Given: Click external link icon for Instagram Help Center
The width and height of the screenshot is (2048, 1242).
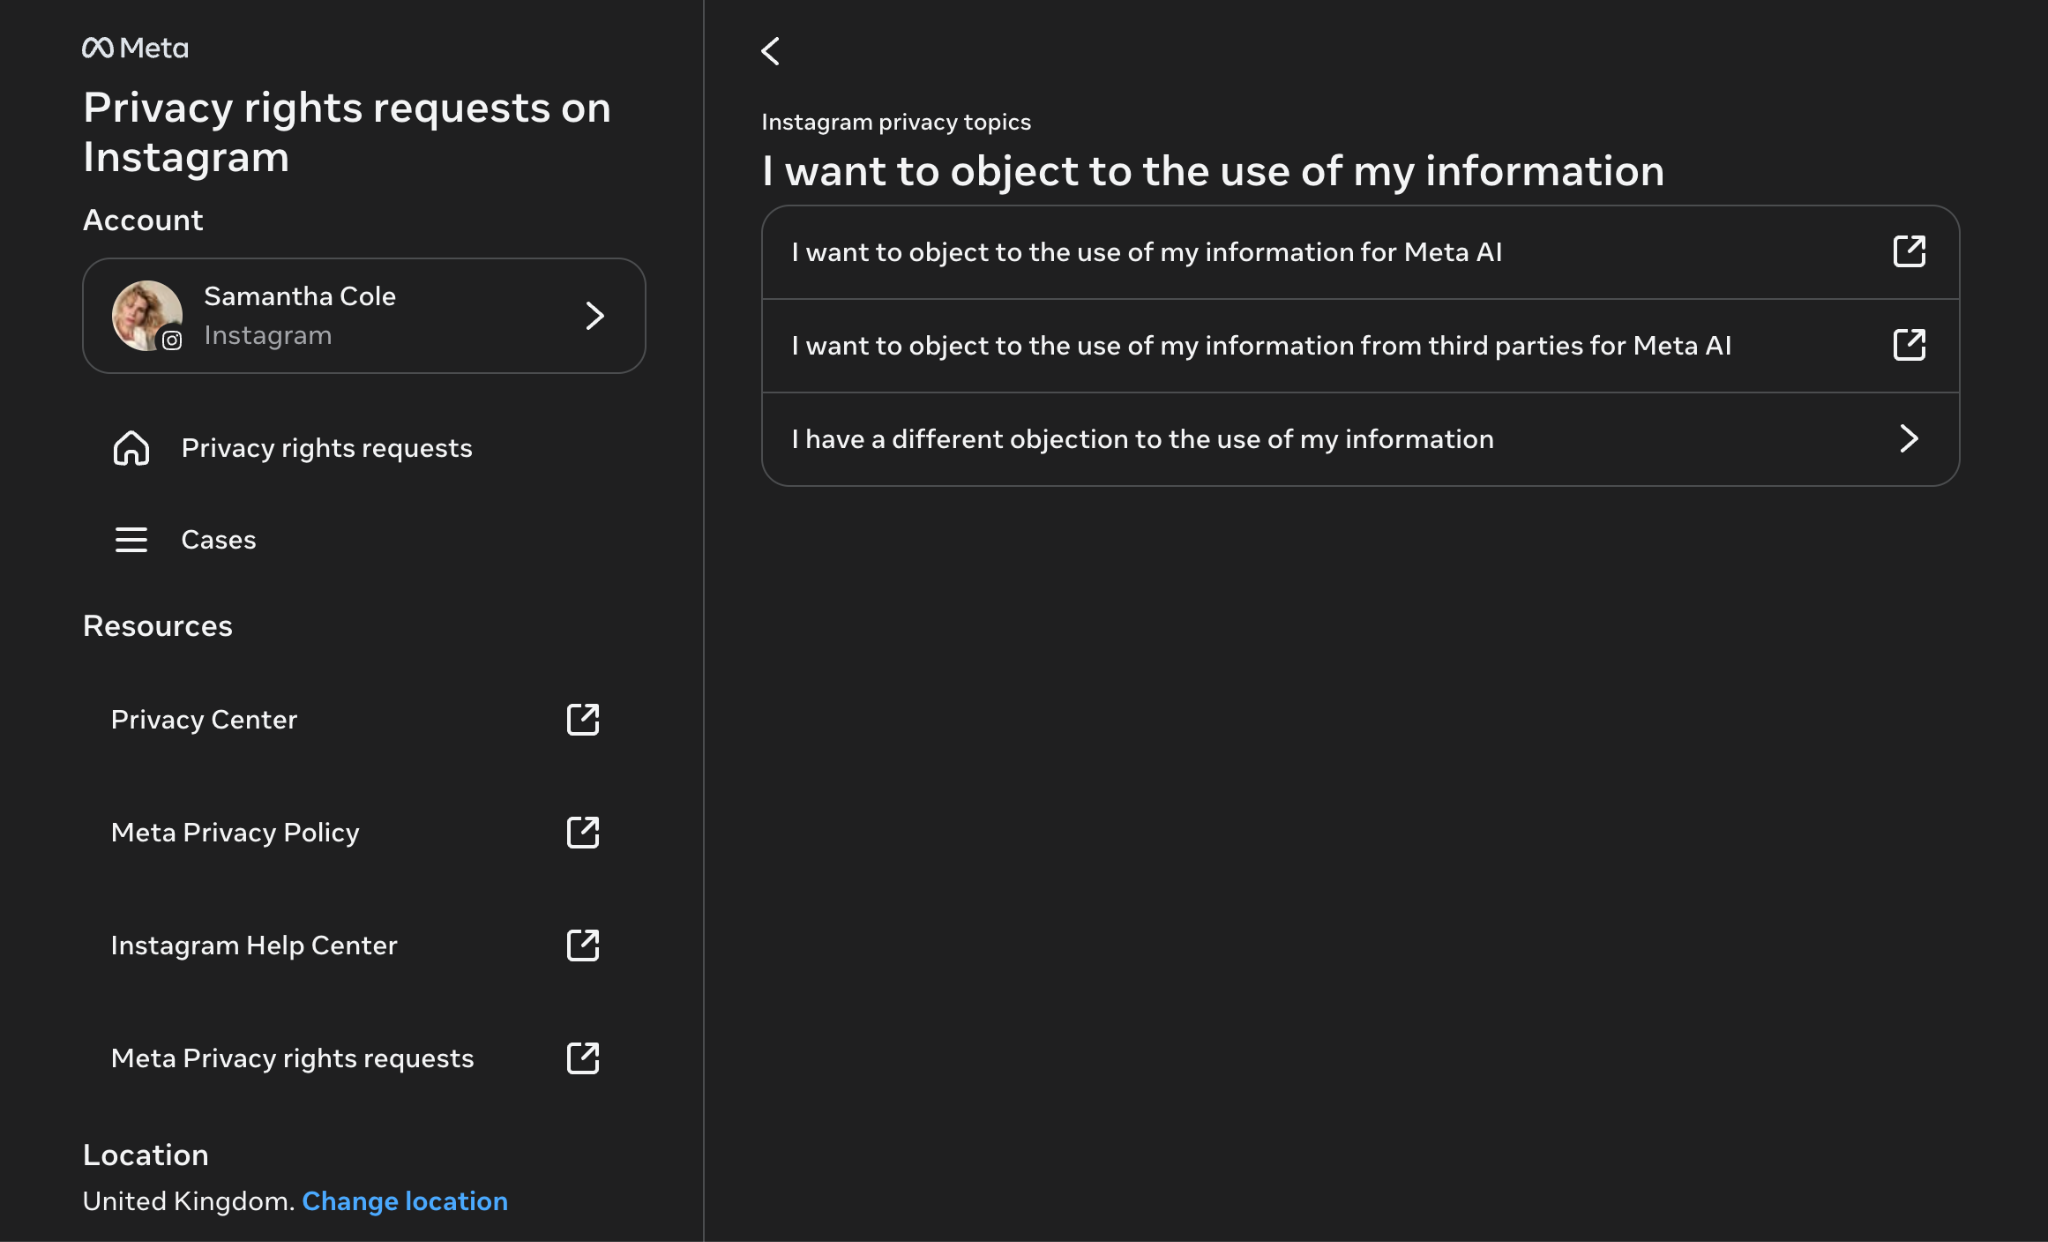Looking at the screenshot, I should pyautogui.click(x=583, y=946).
